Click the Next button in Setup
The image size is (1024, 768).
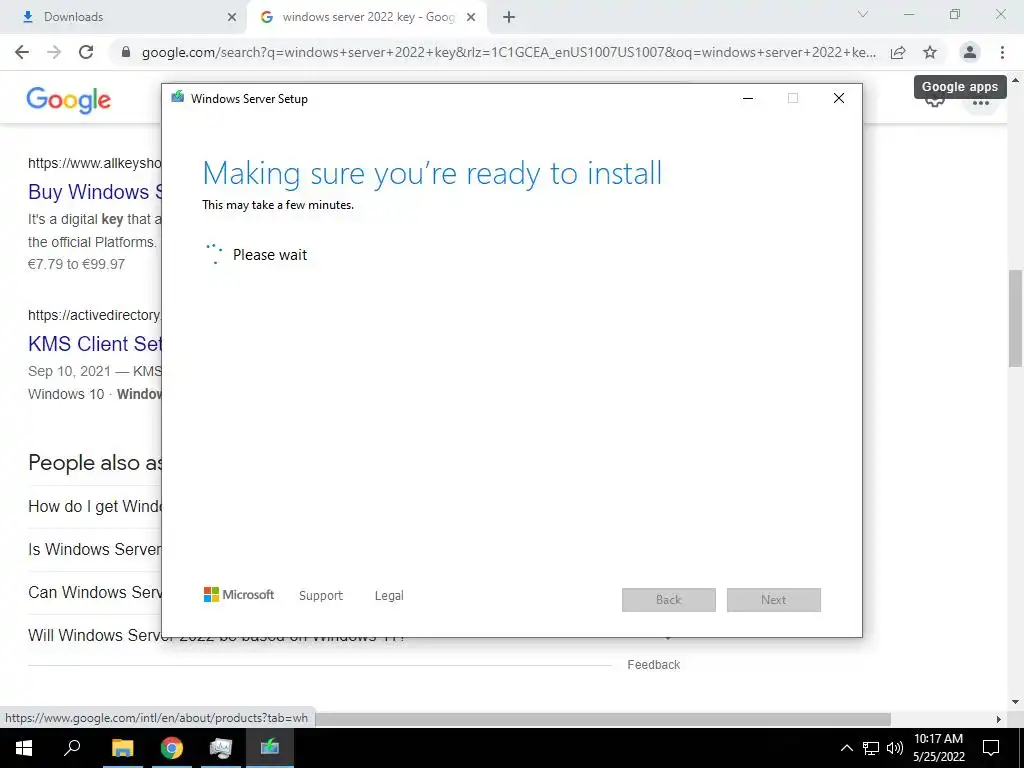point(774,600)
